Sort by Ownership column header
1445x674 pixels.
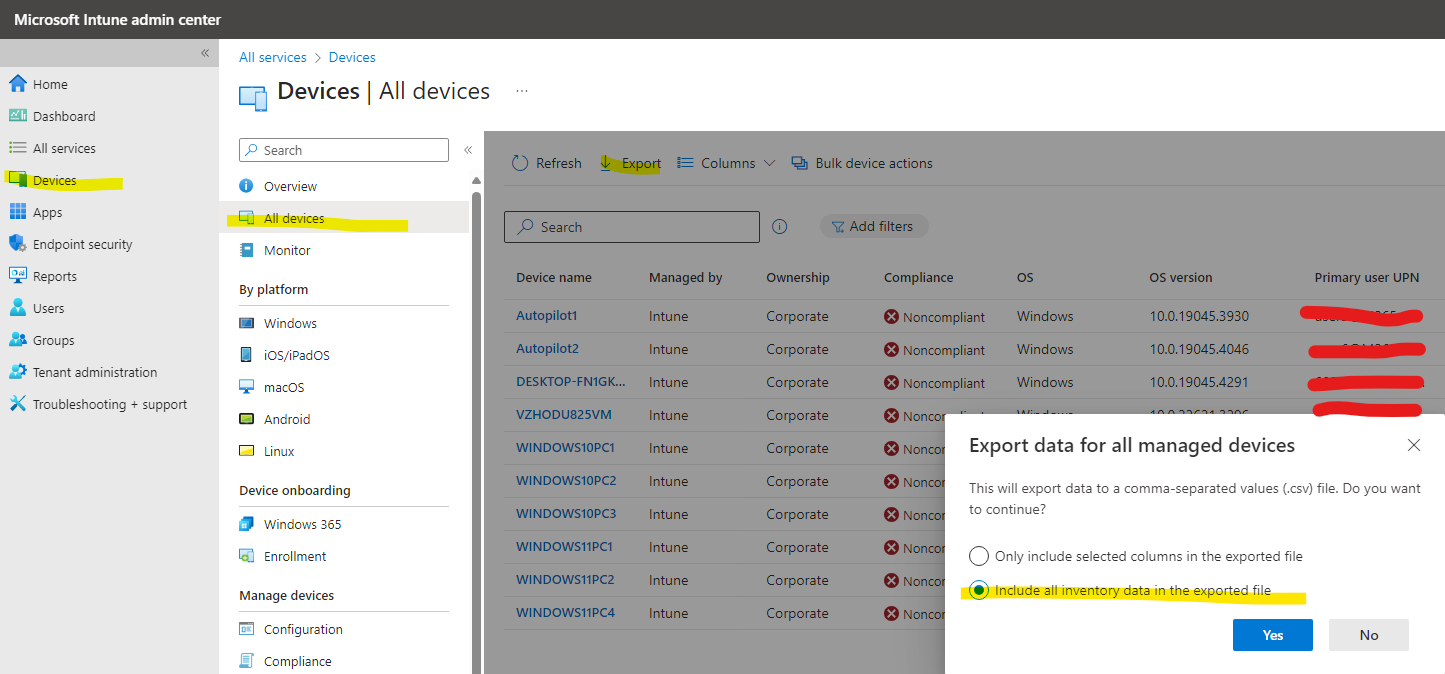click(x=798, y=278)
